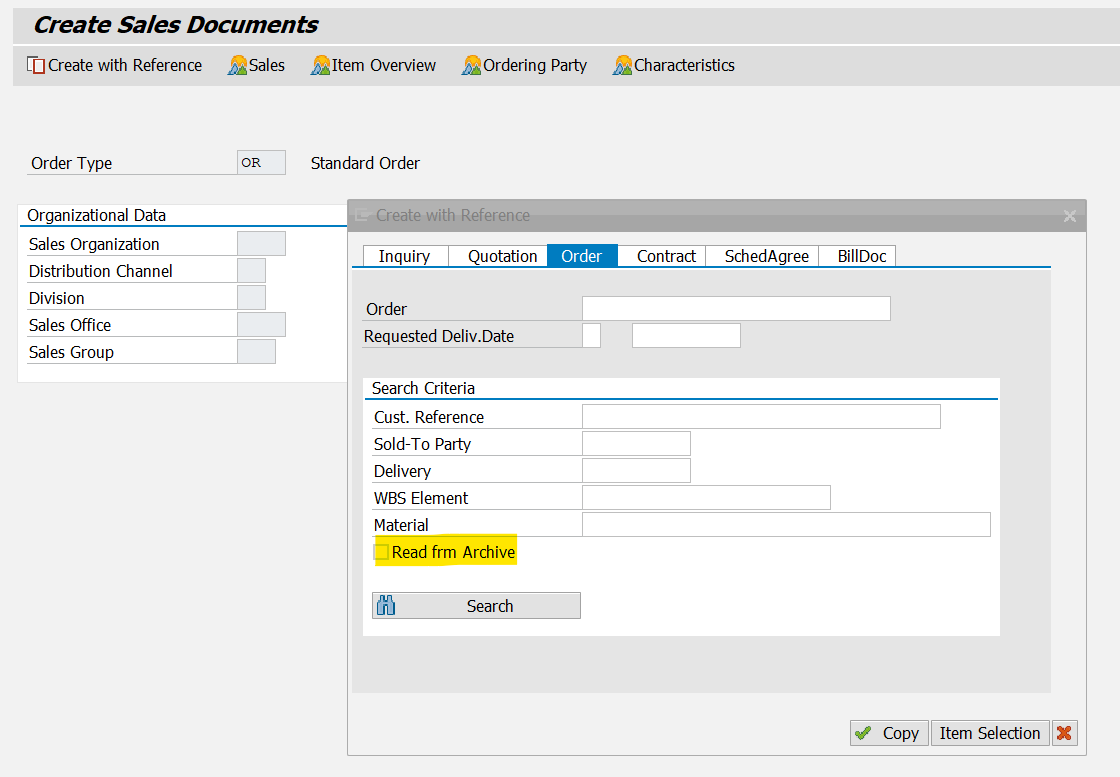Click the green checkmark icon on Copy
This screenshot has height=777, width=1120.
pos(863,733)
